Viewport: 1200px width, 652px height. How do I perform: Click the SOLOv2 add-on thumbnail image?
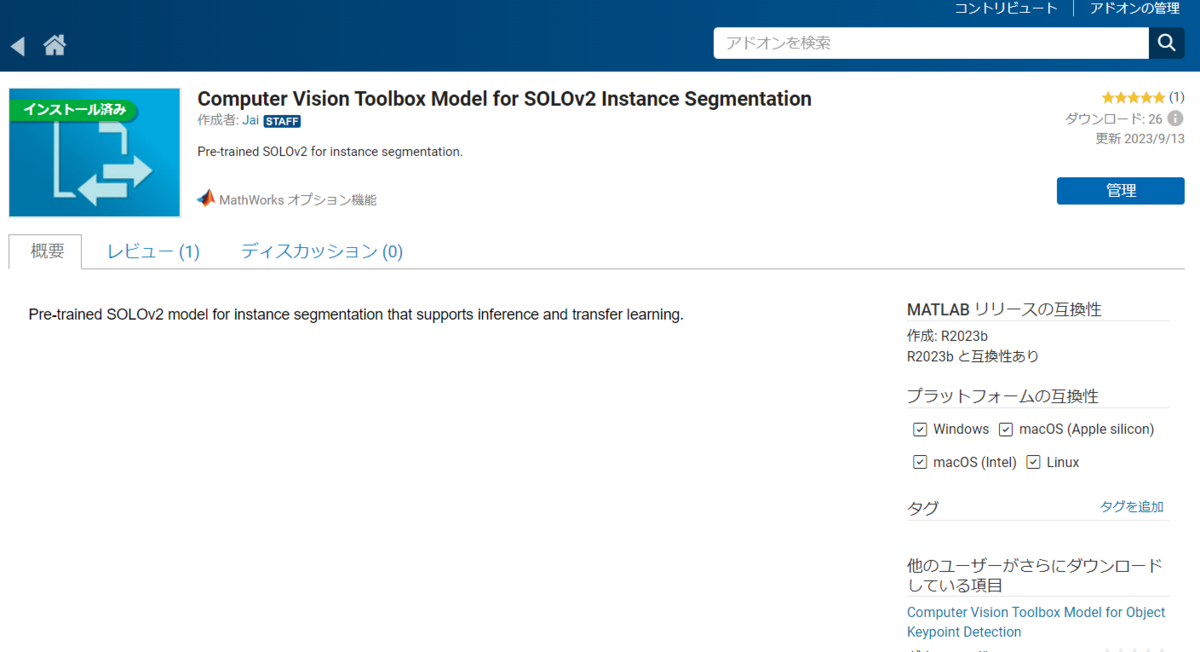click(94, 152)
